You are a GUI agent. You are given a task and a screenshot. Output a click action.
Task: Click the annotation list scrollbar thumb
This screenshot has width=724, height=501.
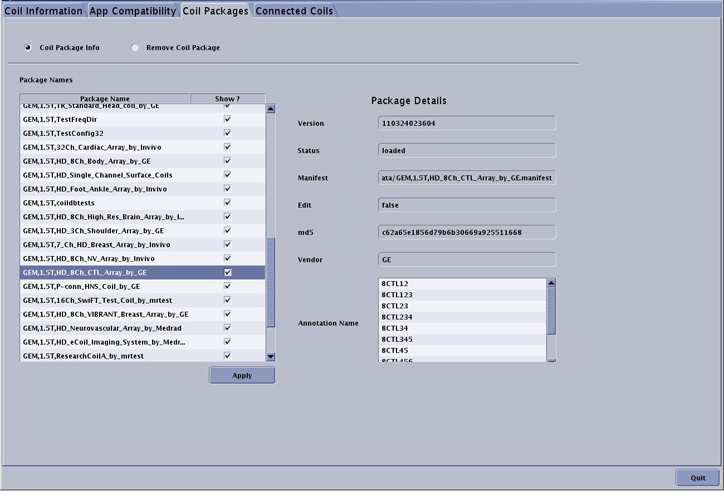pos(551,312)
